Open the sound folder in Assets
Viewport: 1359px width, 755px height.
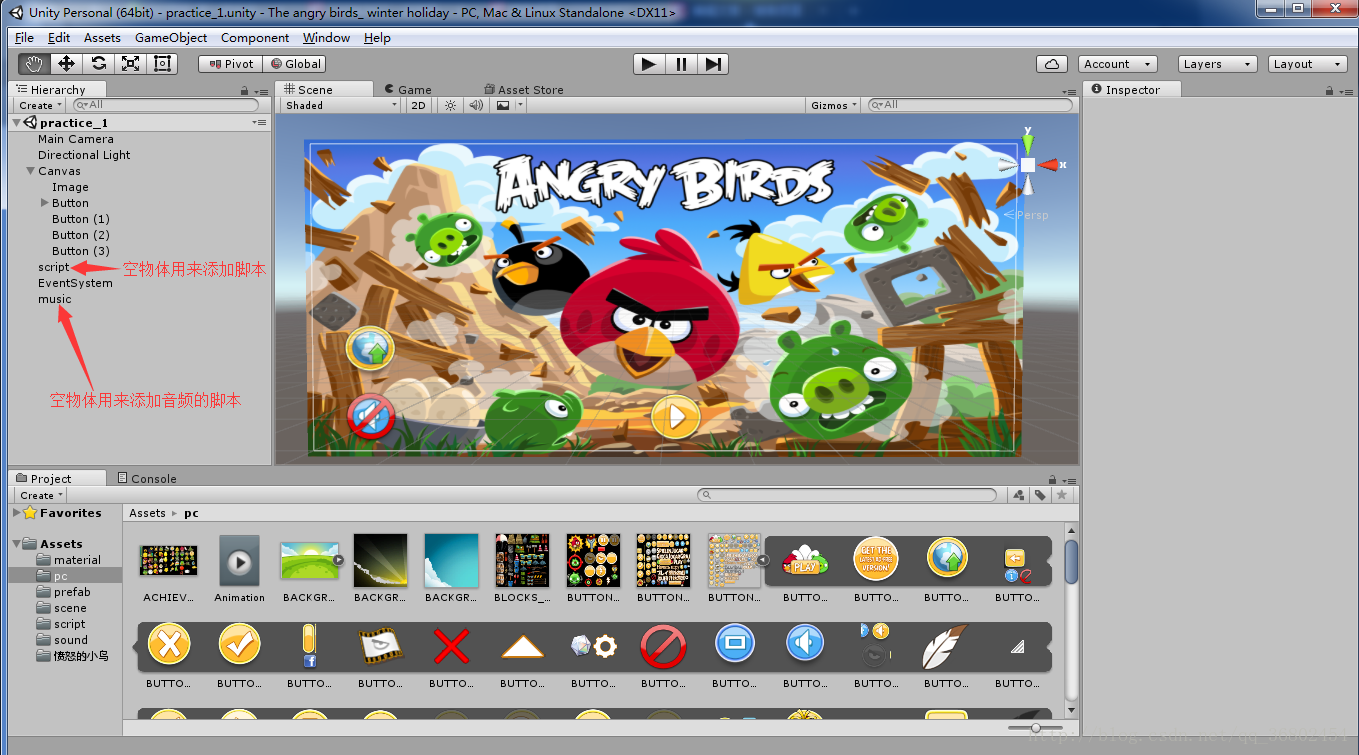coord(71,640)
